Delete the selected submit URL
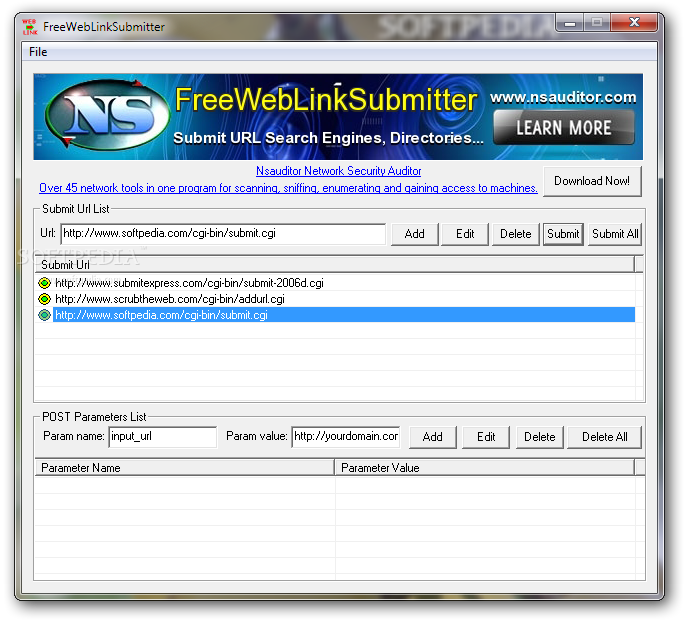 [515, 234]
